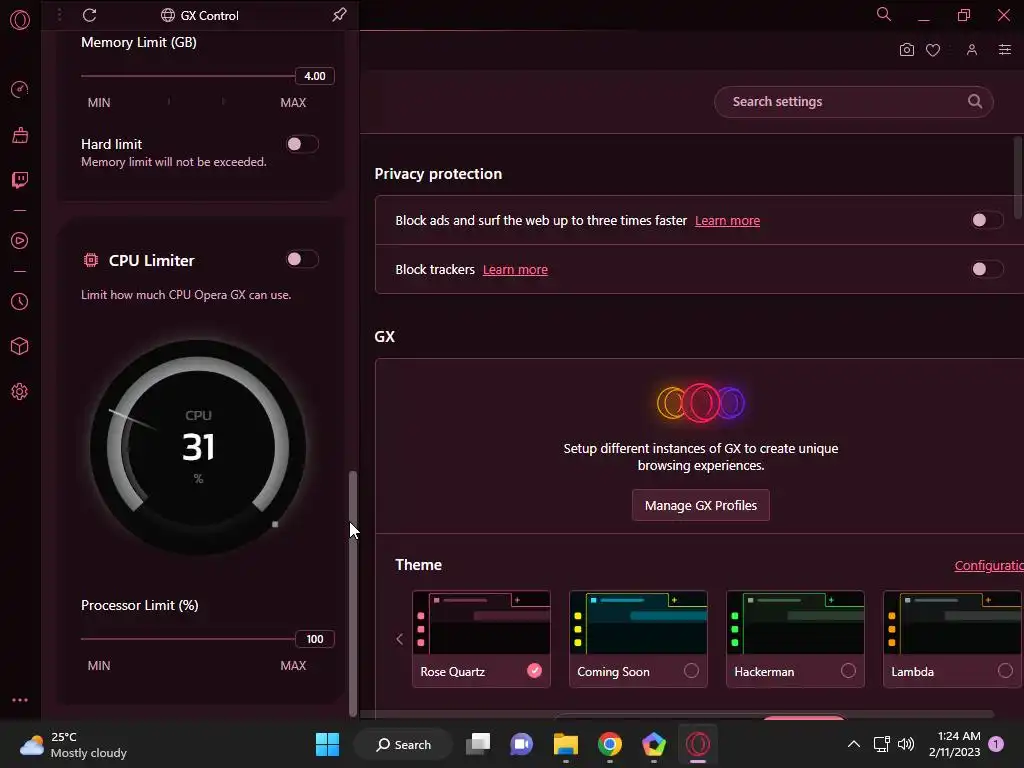Enable Block ads toggle

click(x=986, y=220)
